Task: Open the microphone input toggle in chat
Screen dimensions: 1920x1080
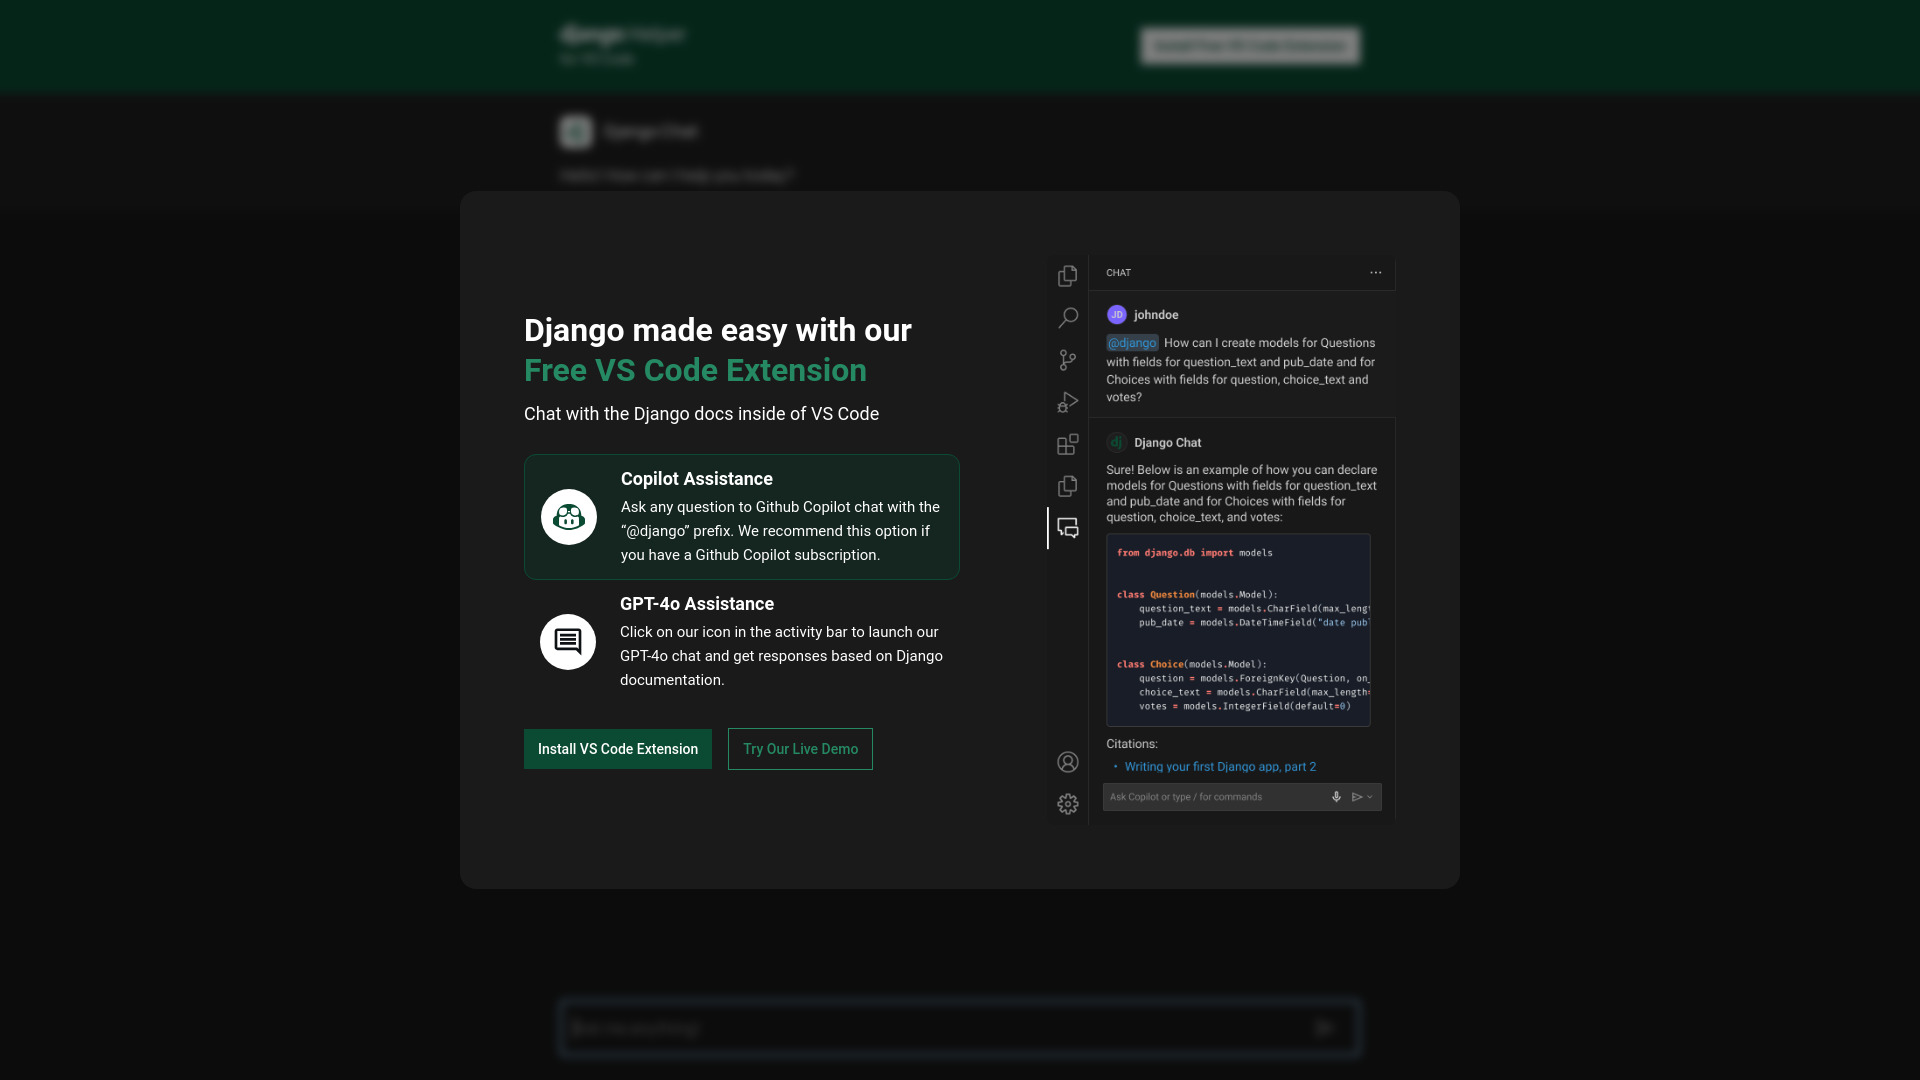Action: pyautogui.click(x=1336, y=796)
